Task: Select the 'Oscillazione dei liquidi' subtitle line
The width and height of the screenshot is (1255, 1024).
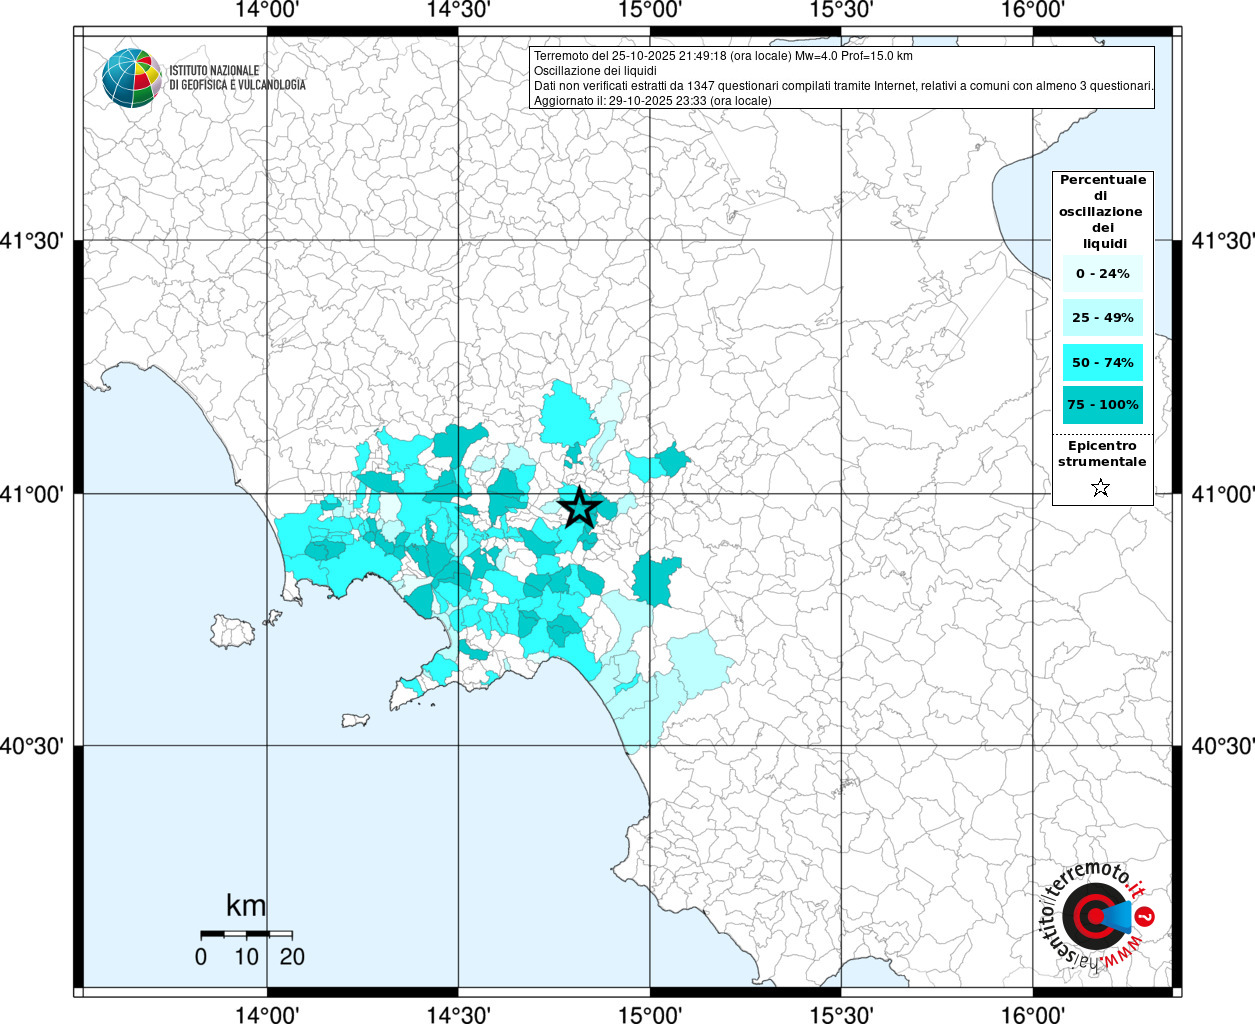Action: (595, 71)
